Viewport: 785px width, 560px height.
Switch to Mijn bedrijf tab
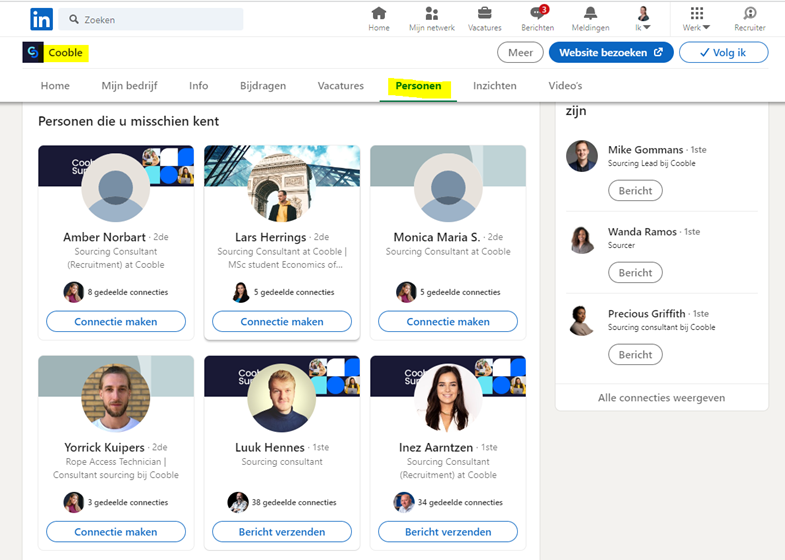tap(129, 86)
